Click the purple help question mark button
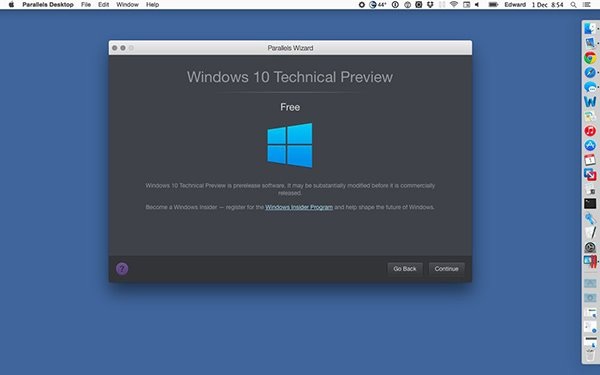 click(122, 269)
